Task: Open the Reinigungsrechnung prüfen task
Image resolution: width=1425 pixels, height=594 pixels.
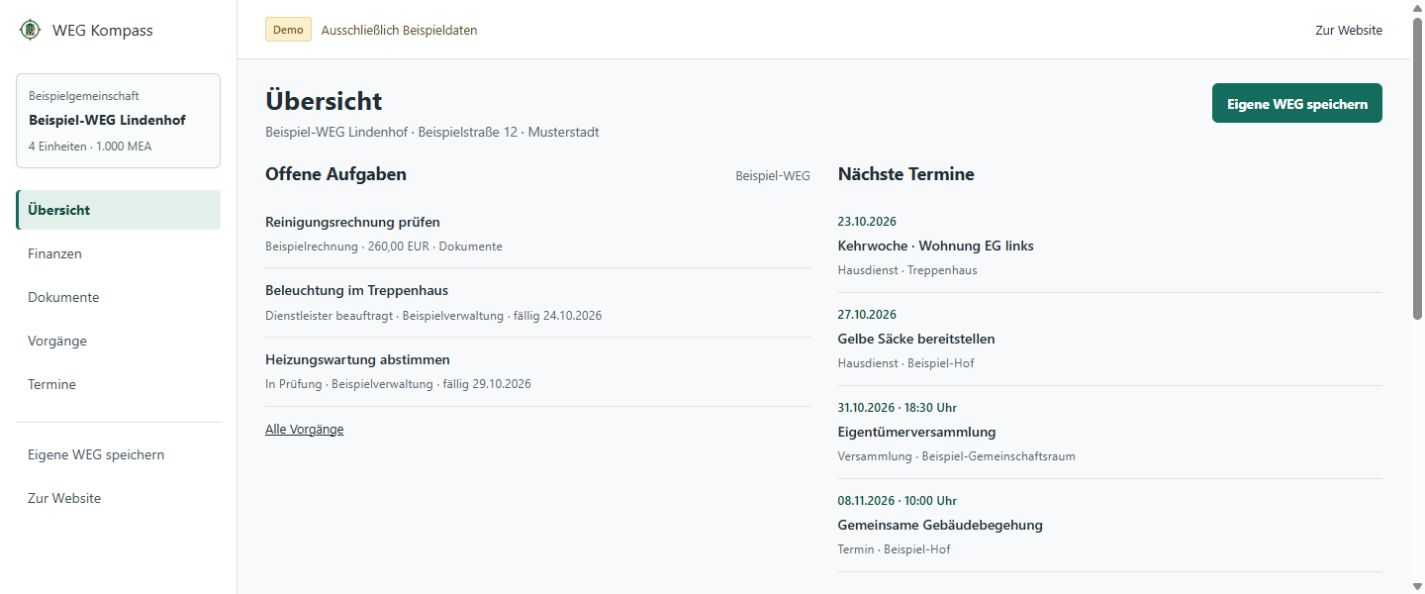Action: (538, 234)
